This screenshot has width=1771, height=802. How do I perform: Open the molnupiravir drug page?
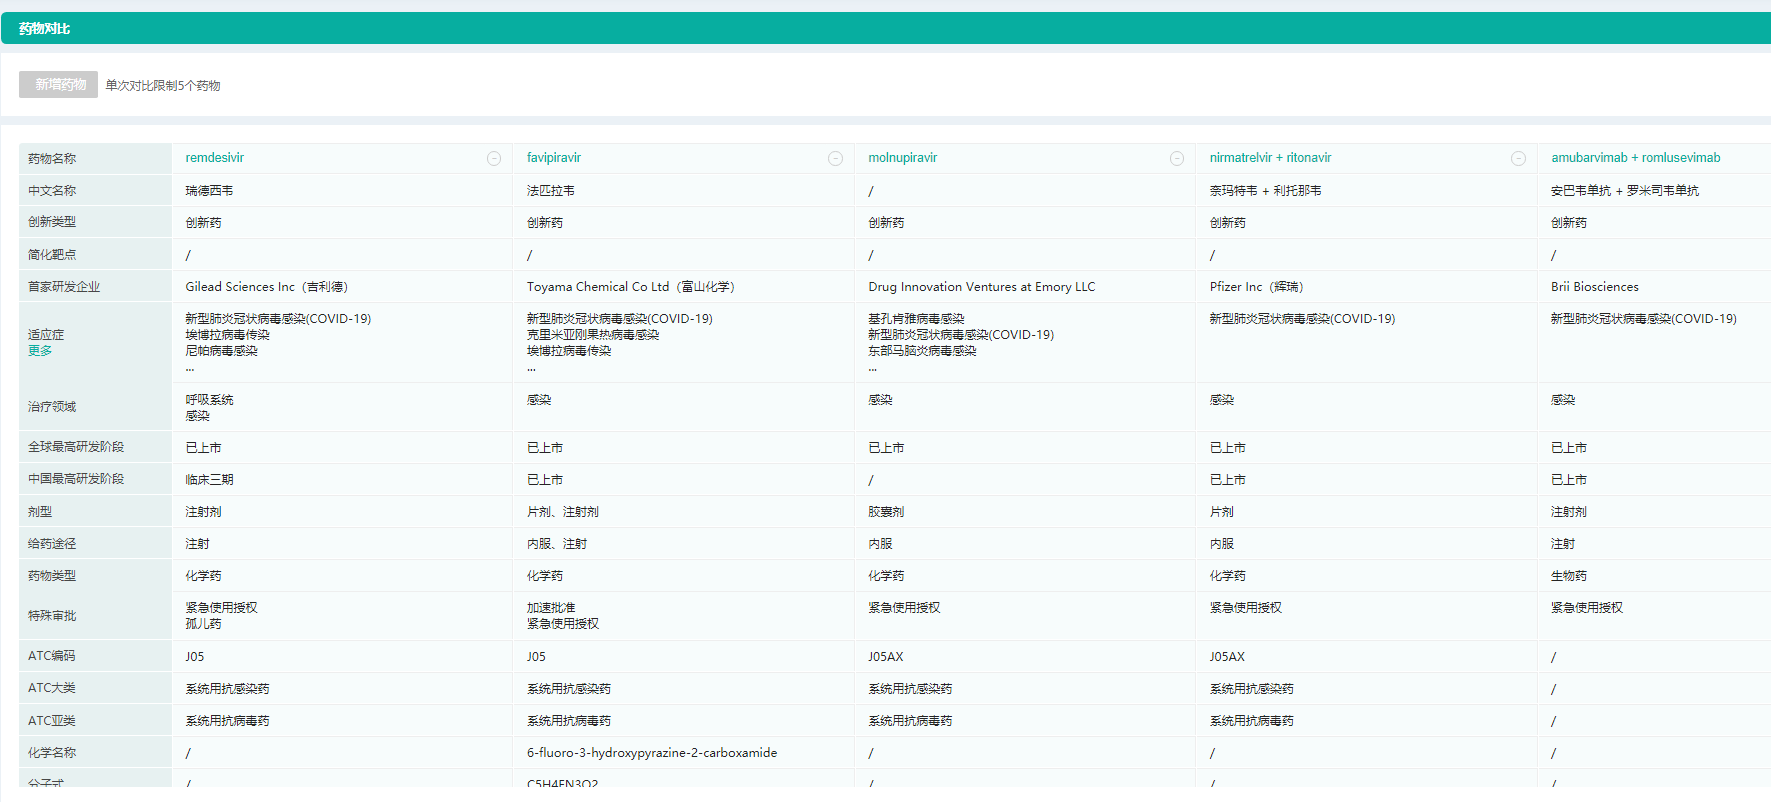902,158
